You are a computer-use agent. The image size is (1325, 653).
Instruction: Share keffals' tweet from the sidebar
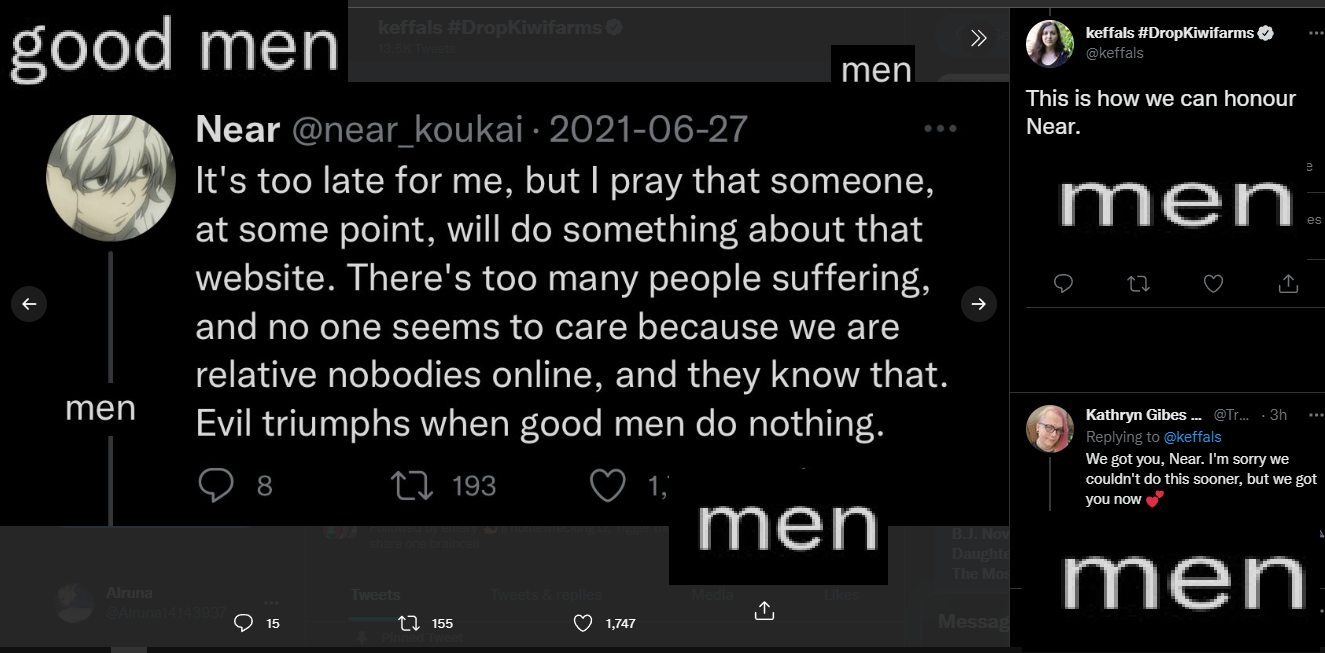pos(1288,284)
